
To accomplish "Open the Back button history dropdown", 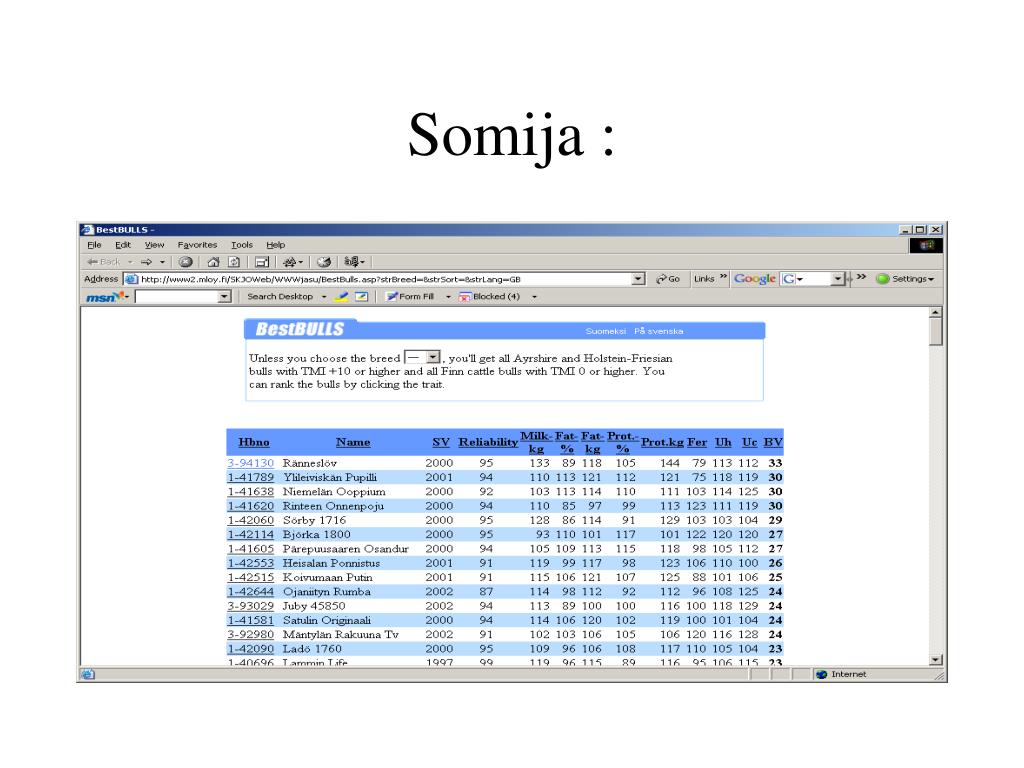I will 130,262.
